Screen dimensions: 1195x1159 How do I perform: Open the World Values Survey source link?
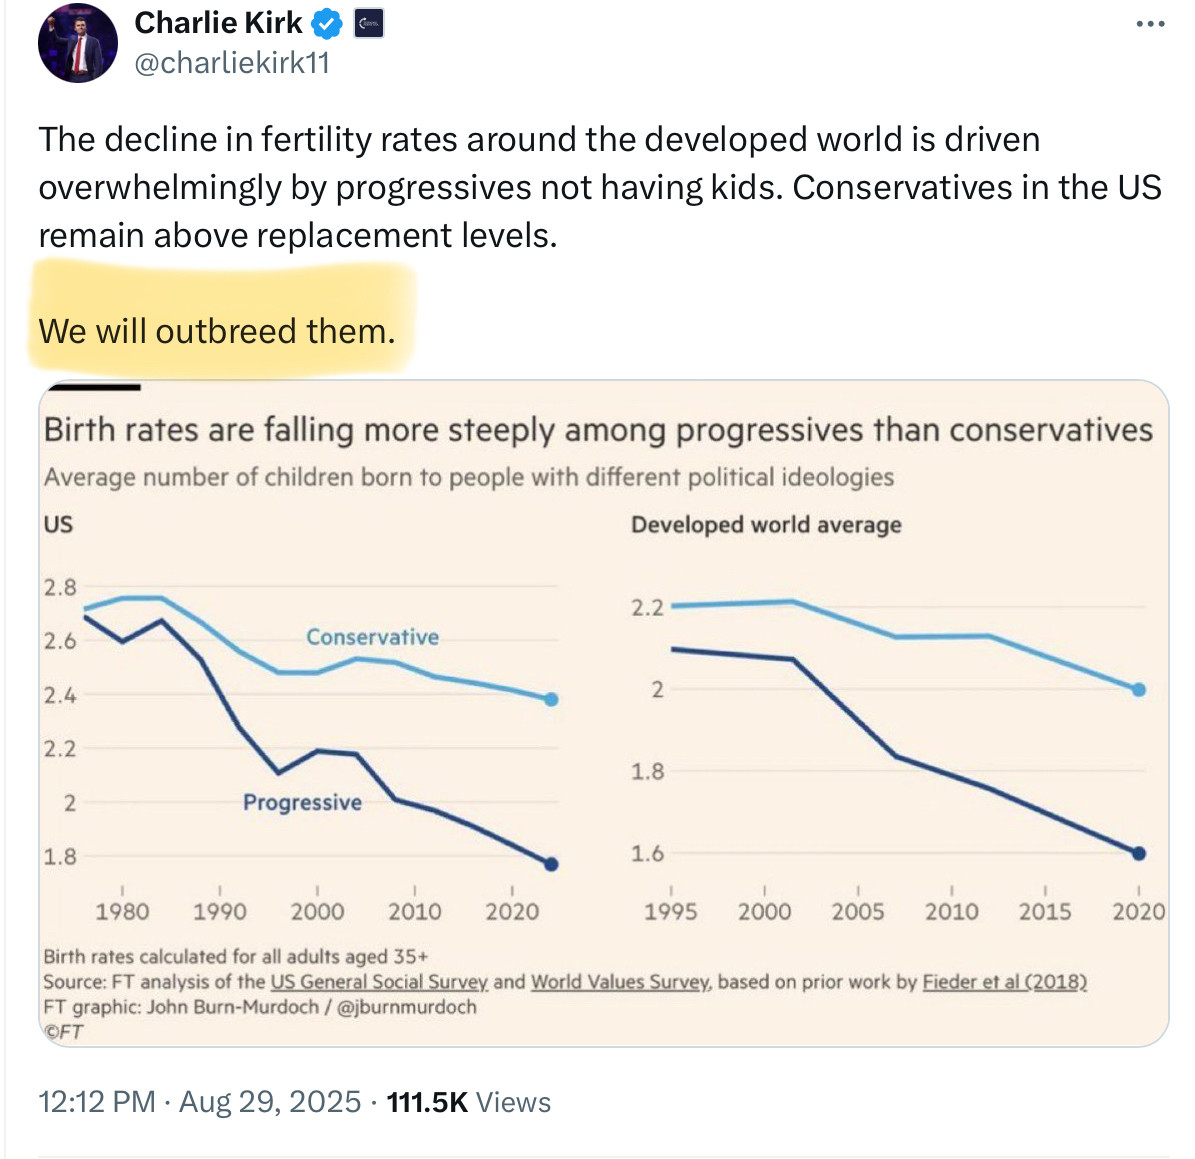click(621, 981)
